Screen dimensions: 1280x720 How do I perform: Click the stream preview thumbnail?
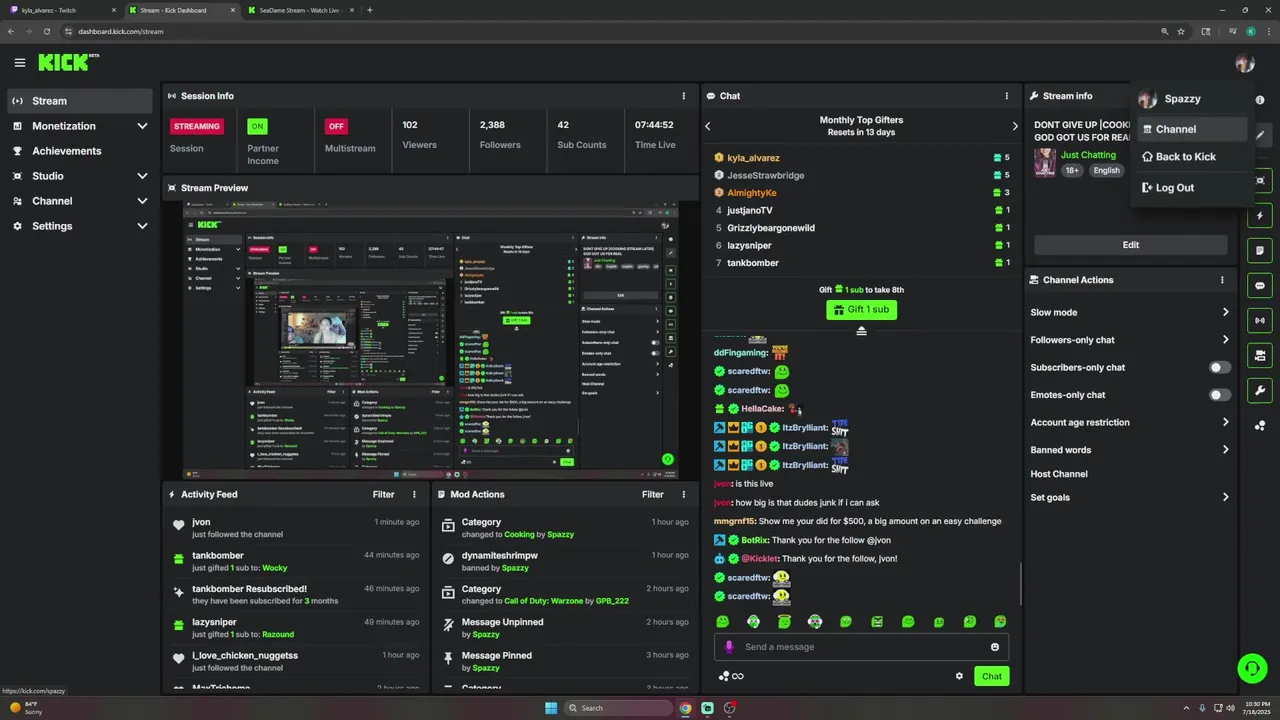[x=429, y=340]
